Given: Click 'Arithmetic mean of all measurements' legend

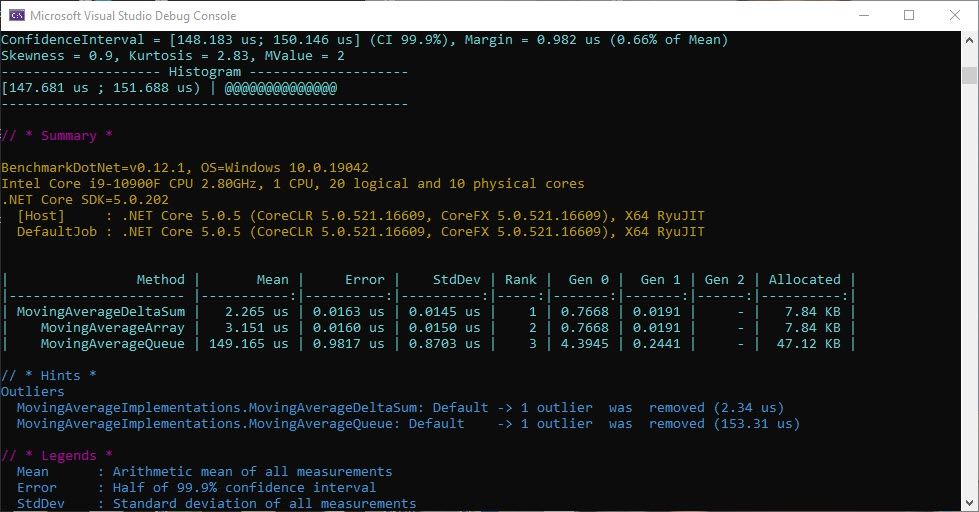Looking at the screenshot, I should [252, 471].
